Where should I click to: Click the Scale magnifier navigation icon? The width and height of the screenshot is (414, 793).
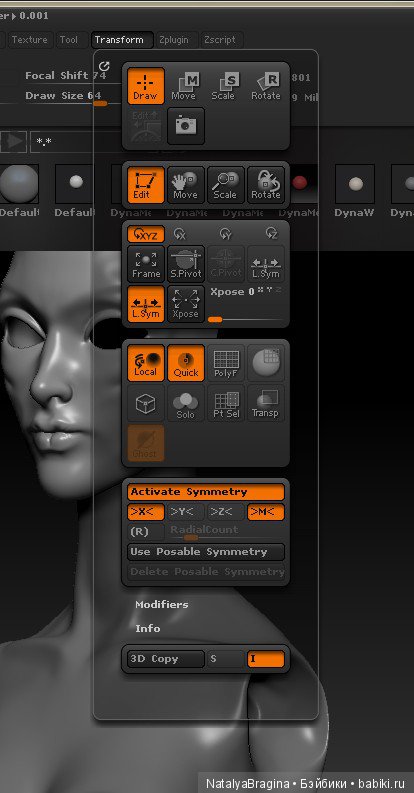(x=225, y=185)
